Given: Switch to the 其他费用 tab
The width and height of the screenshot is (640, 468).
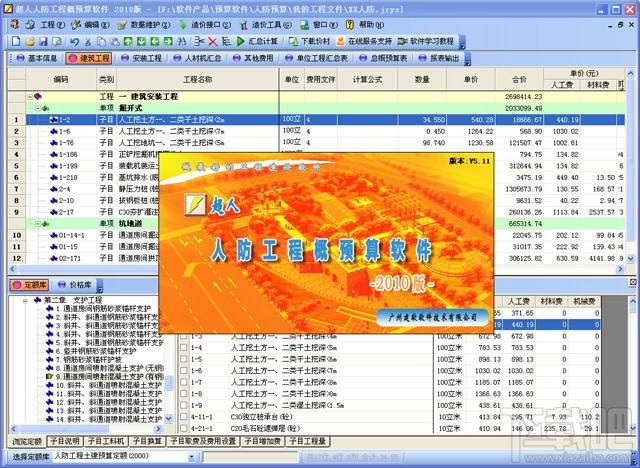Looking at the screenshot, I should tap(253, 58).
